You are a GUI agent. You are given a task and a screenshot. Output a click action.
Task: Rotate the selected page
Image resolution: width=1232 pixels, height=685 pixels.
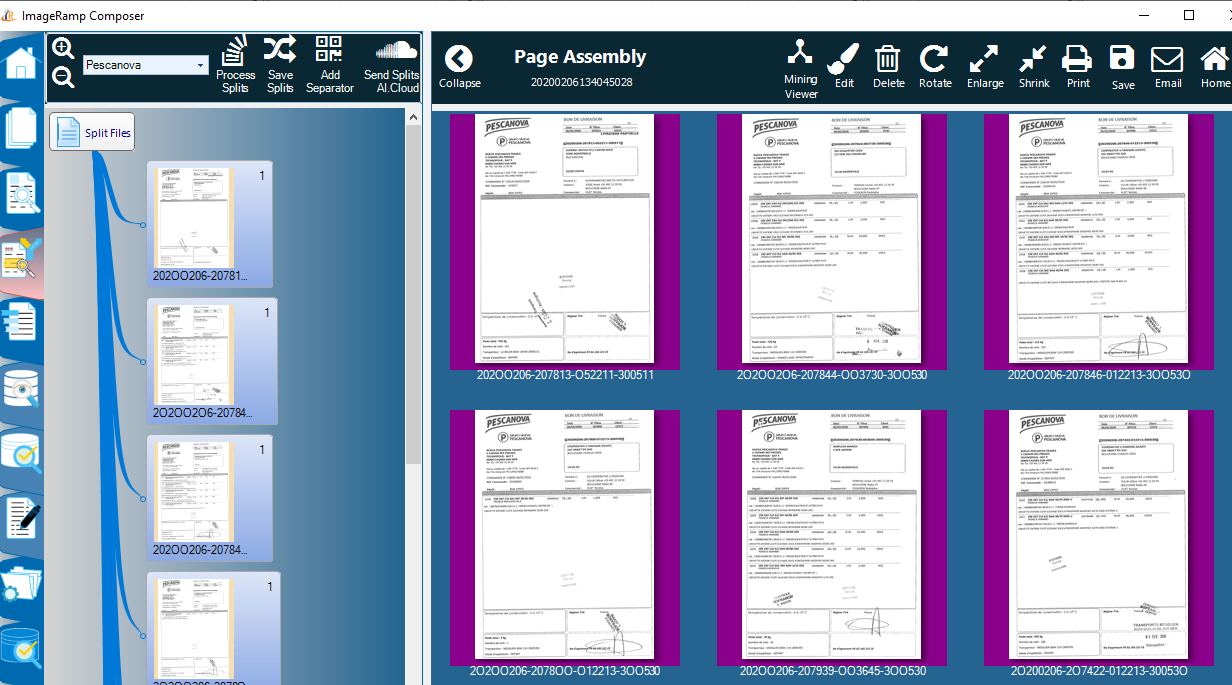[935, 67]
